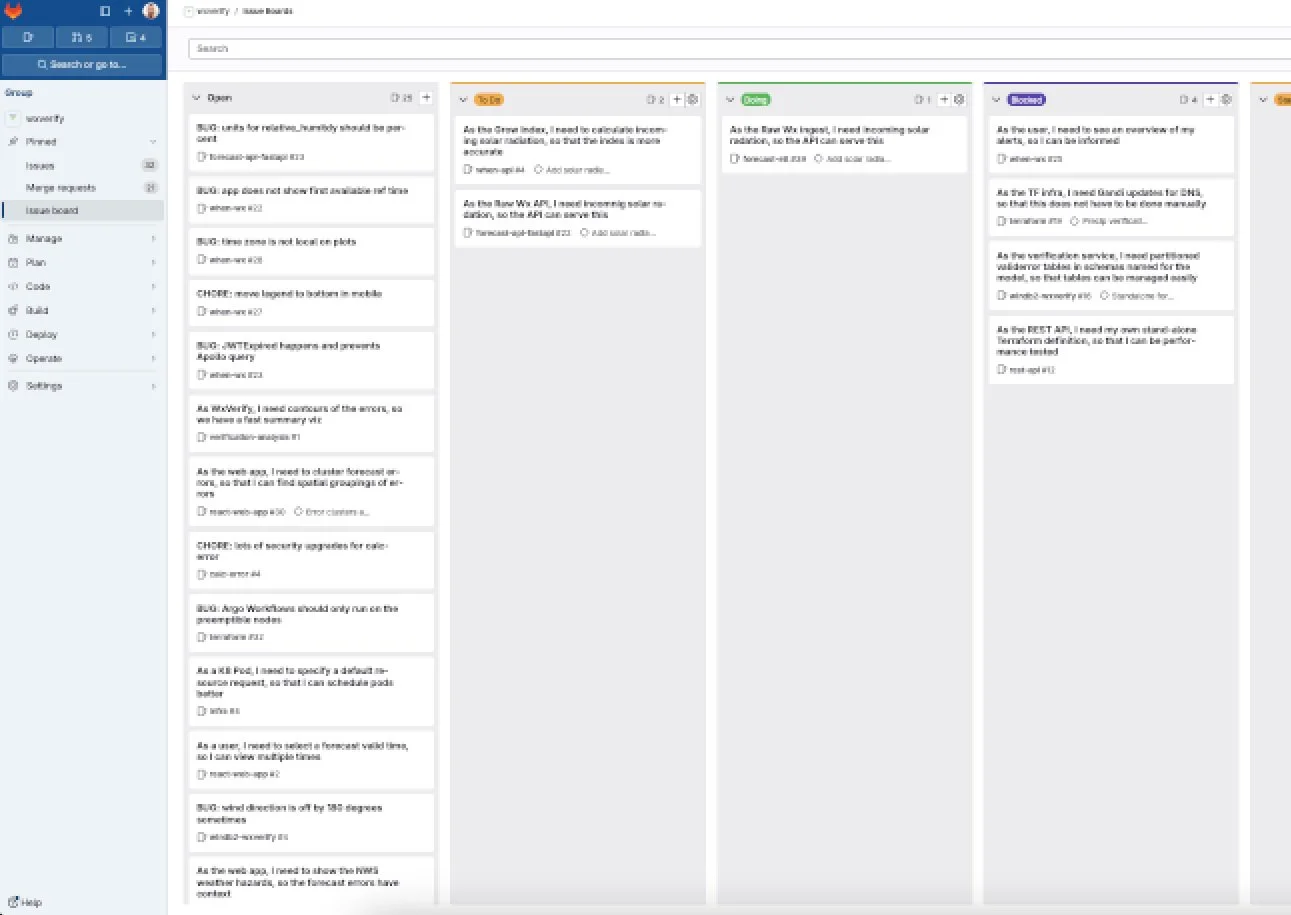Add new issue in To Do list
The image size is (1291, 915).
point(677,99)
